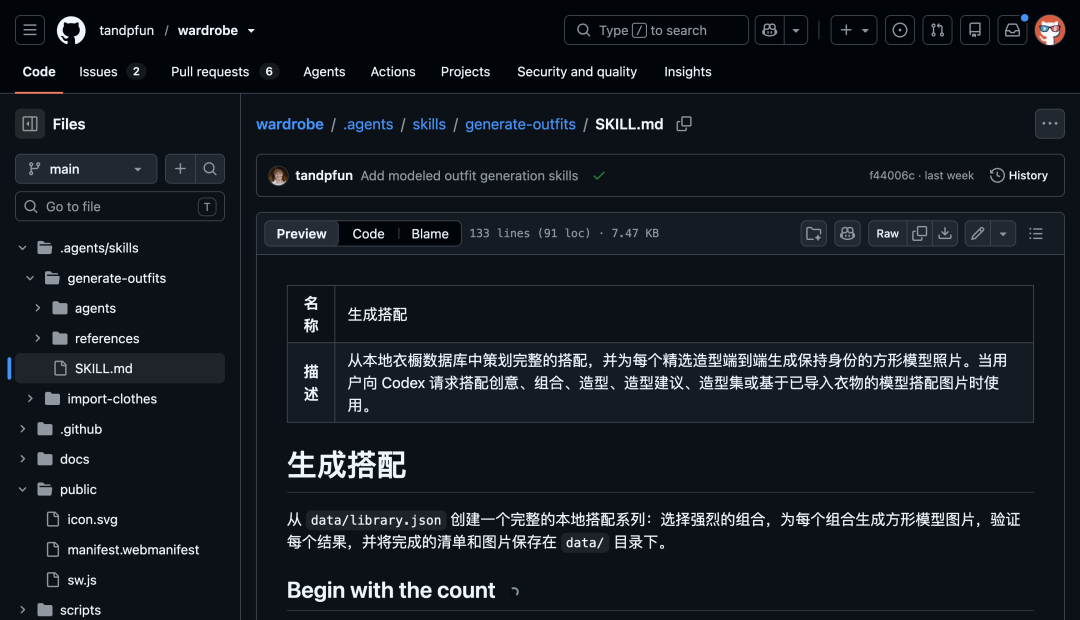Open the notifications inbox

[x=1012, y=30]
